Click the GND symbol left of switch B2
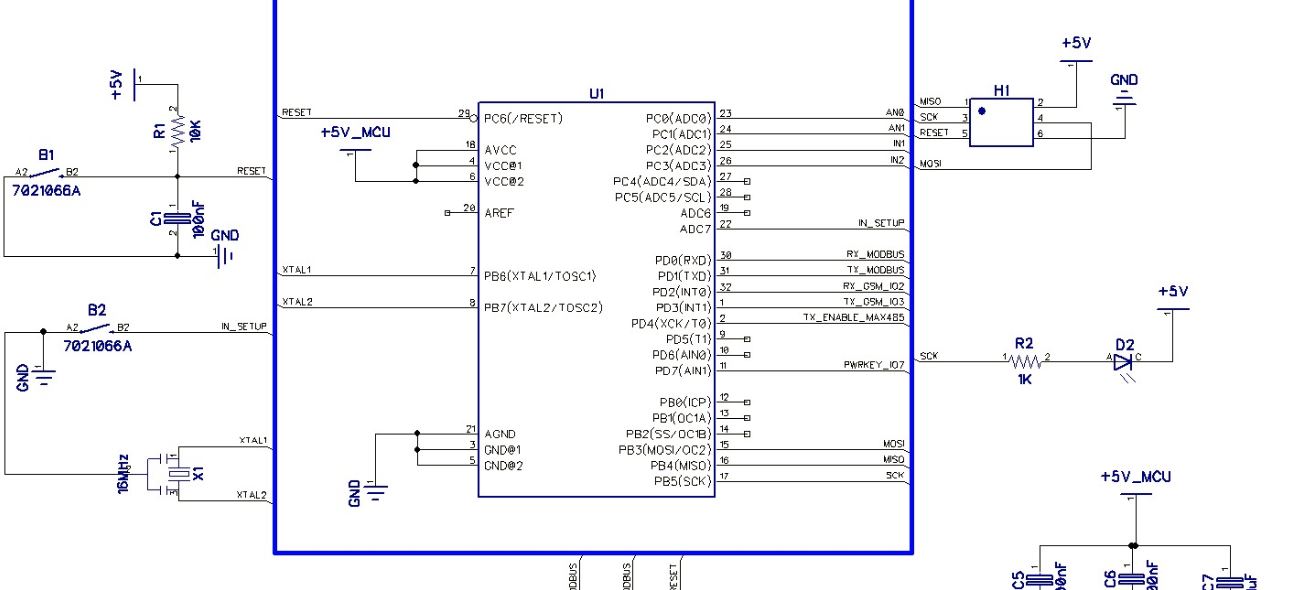 (x=41, y=377)
